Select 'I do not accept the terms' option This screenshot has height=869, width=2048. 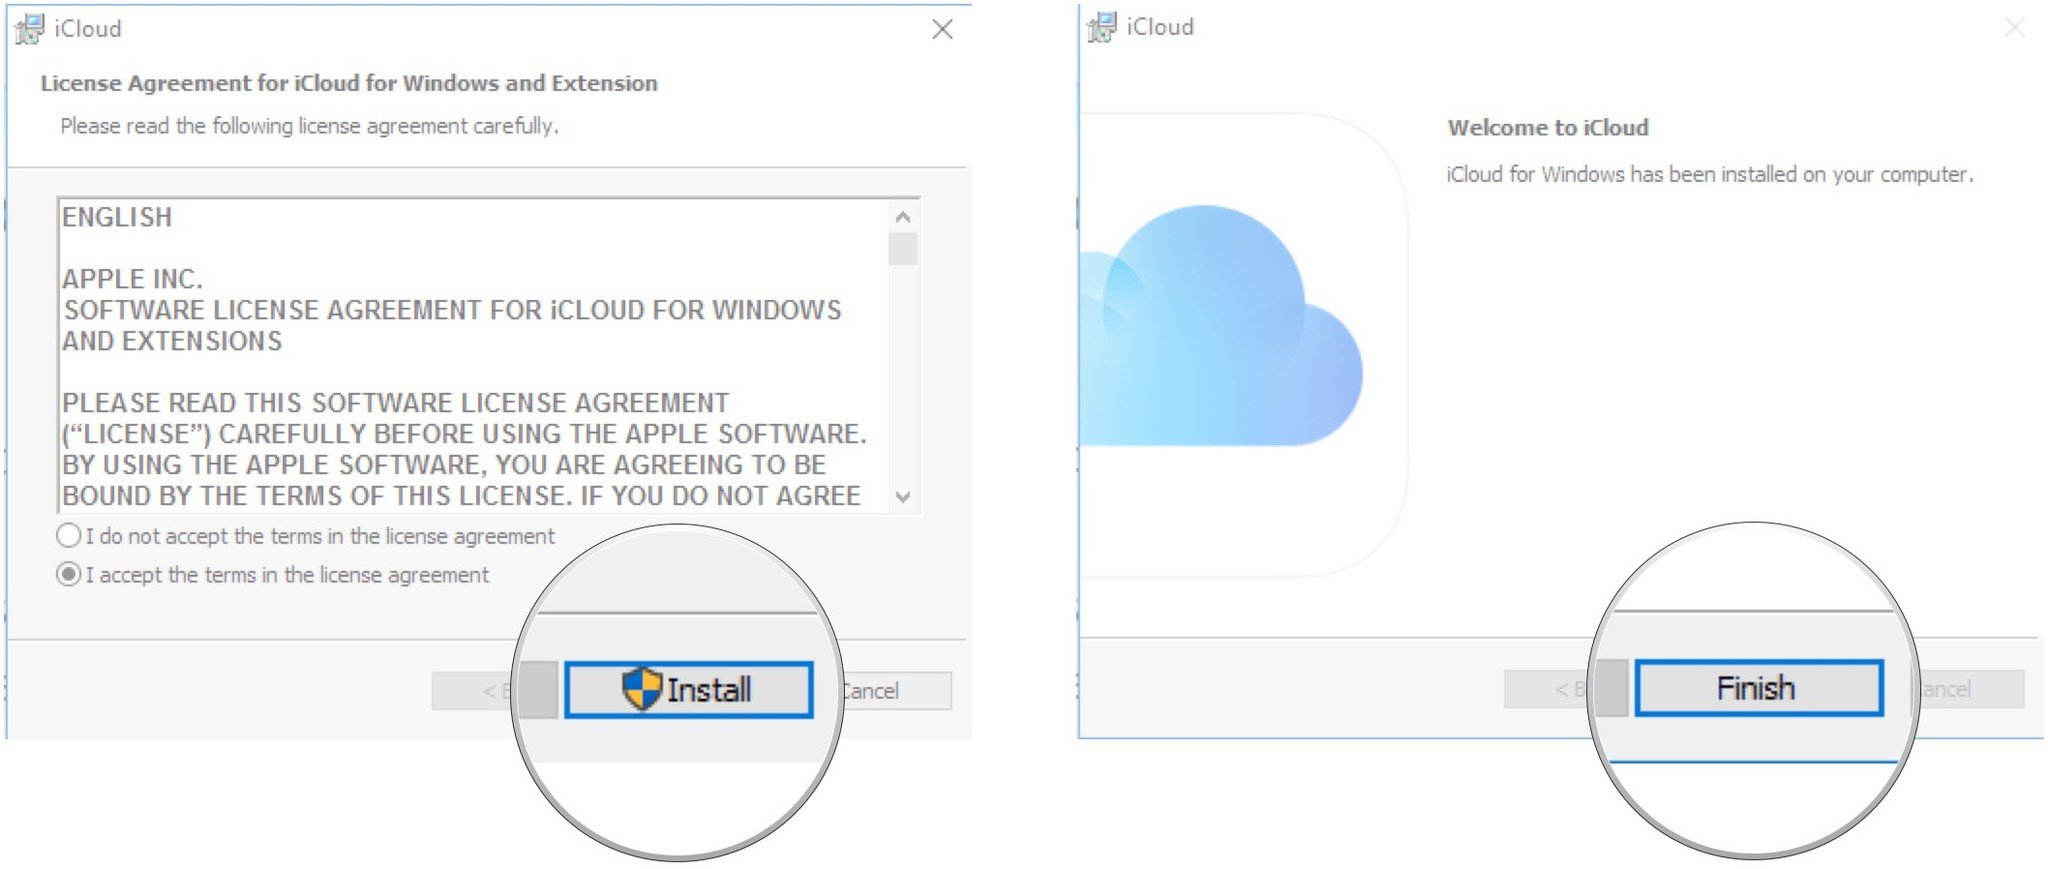[68, 536]
